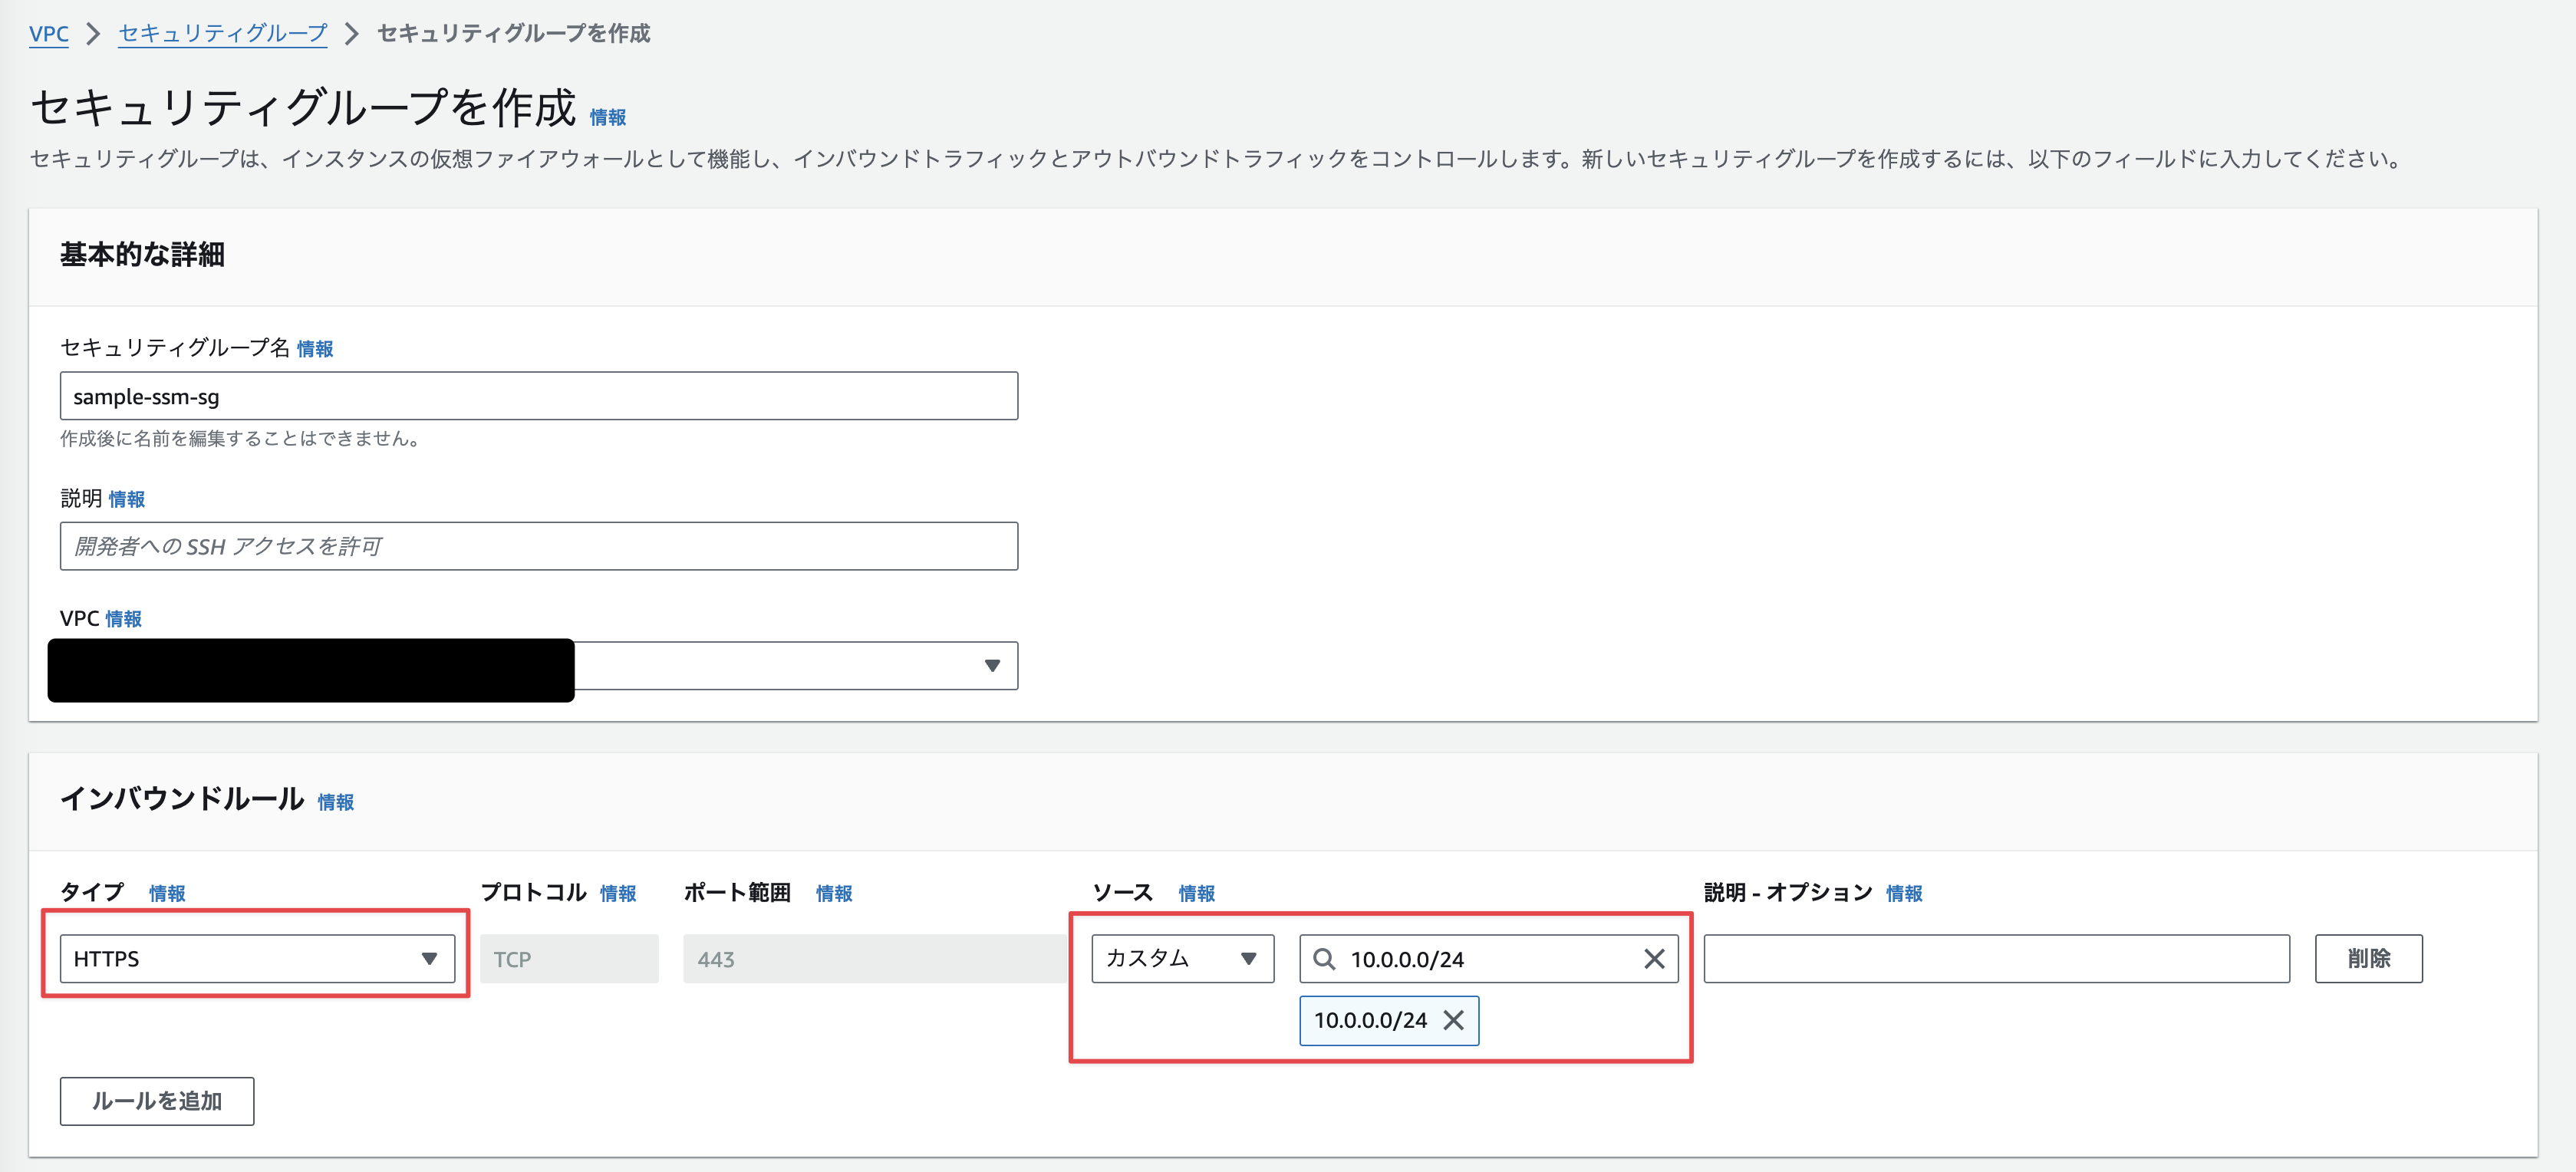Viewport: 2576px width, 1172px height.
Task: Open info link beside VPC label
Action: pyautogui.click(x=124, y=619)
